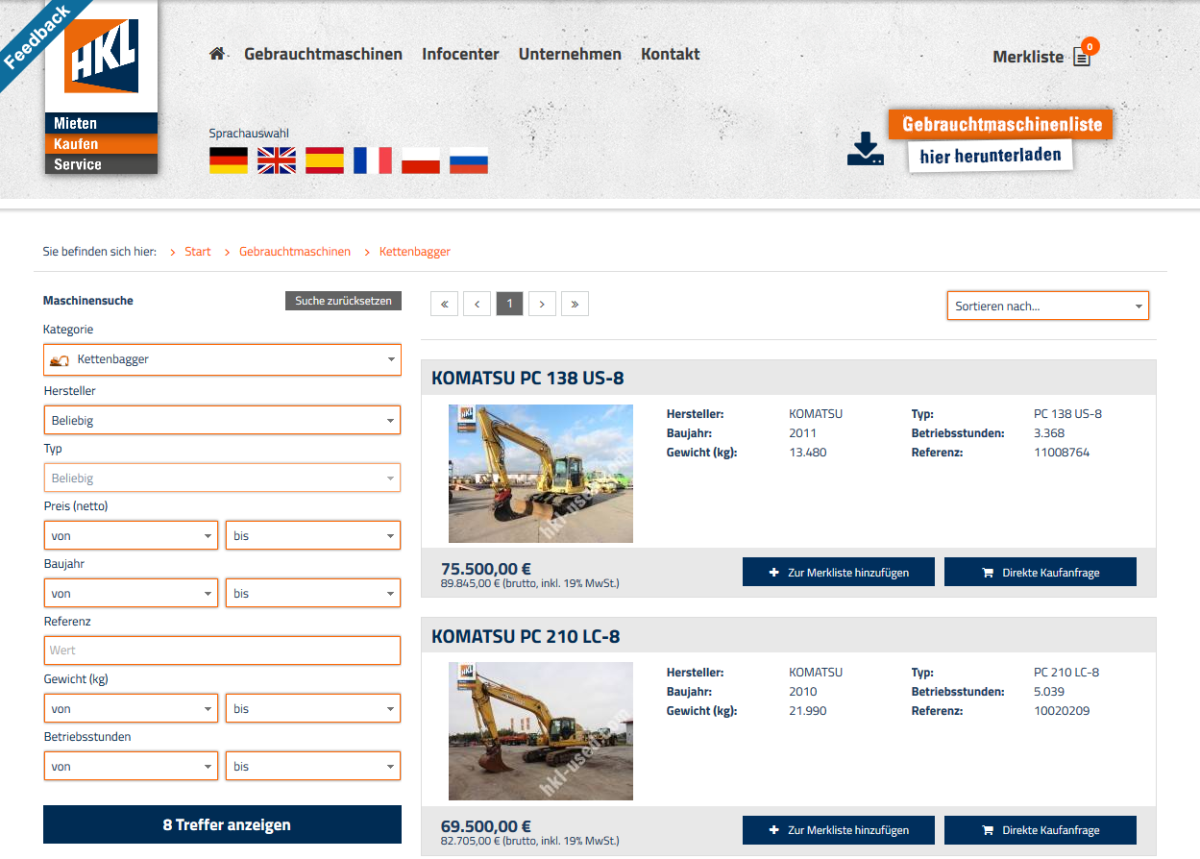Viewport: 1200px width, 859px height.
Task: Click Kettenbagger breadcrumb
Action: pyautogui.click(x=415, y=252)
